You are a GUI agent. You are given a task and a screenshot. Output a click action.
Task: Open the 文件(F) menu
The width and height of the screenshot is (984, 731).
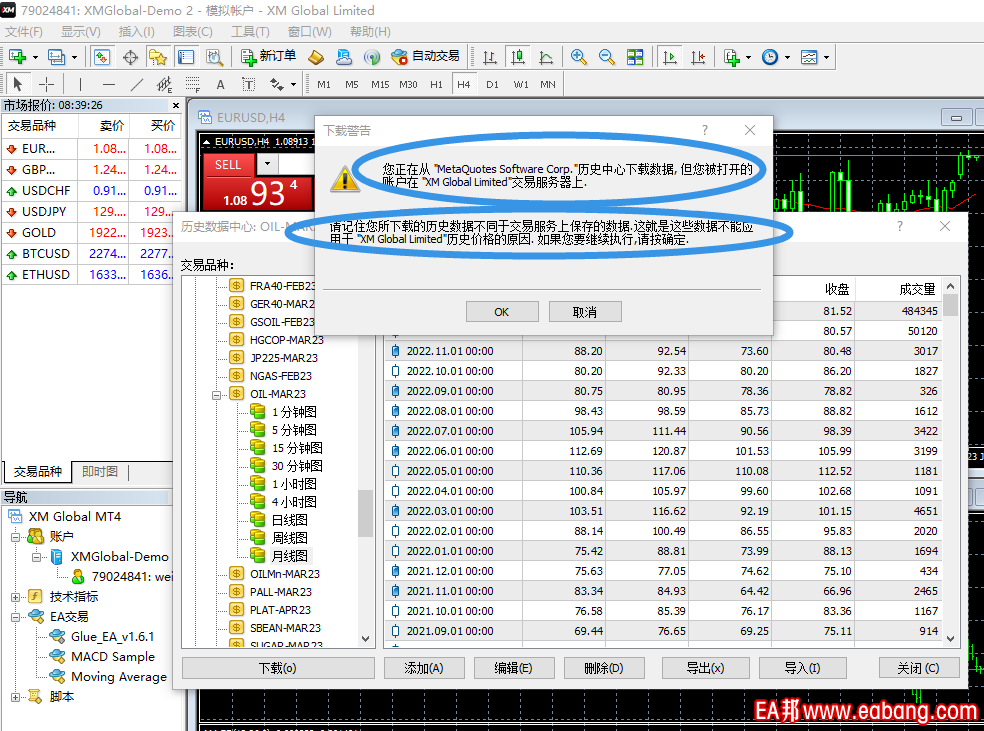24,31
